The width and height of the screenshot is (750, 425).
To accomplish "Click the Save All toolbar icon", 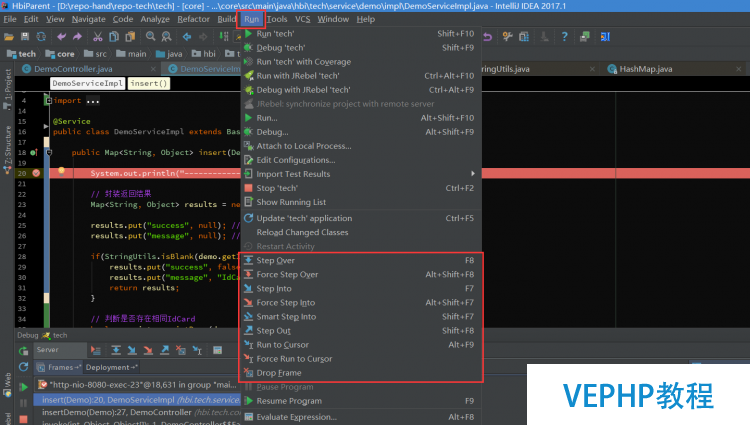I will coord(25,37).
